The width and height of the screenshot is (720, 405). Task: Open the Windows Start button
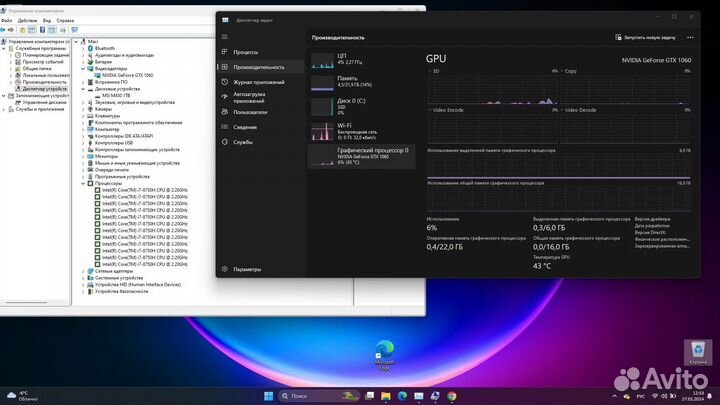(x=269, y=396)
